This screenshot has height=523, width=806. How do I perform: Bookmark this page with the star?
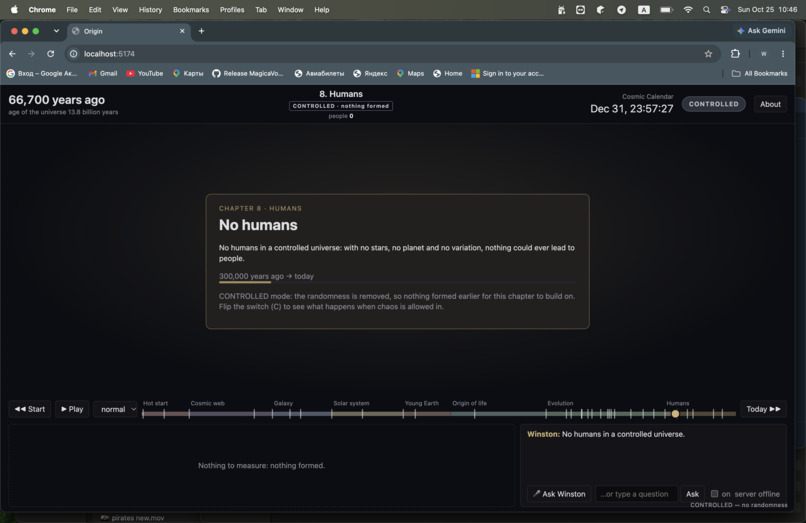[708, 53]
